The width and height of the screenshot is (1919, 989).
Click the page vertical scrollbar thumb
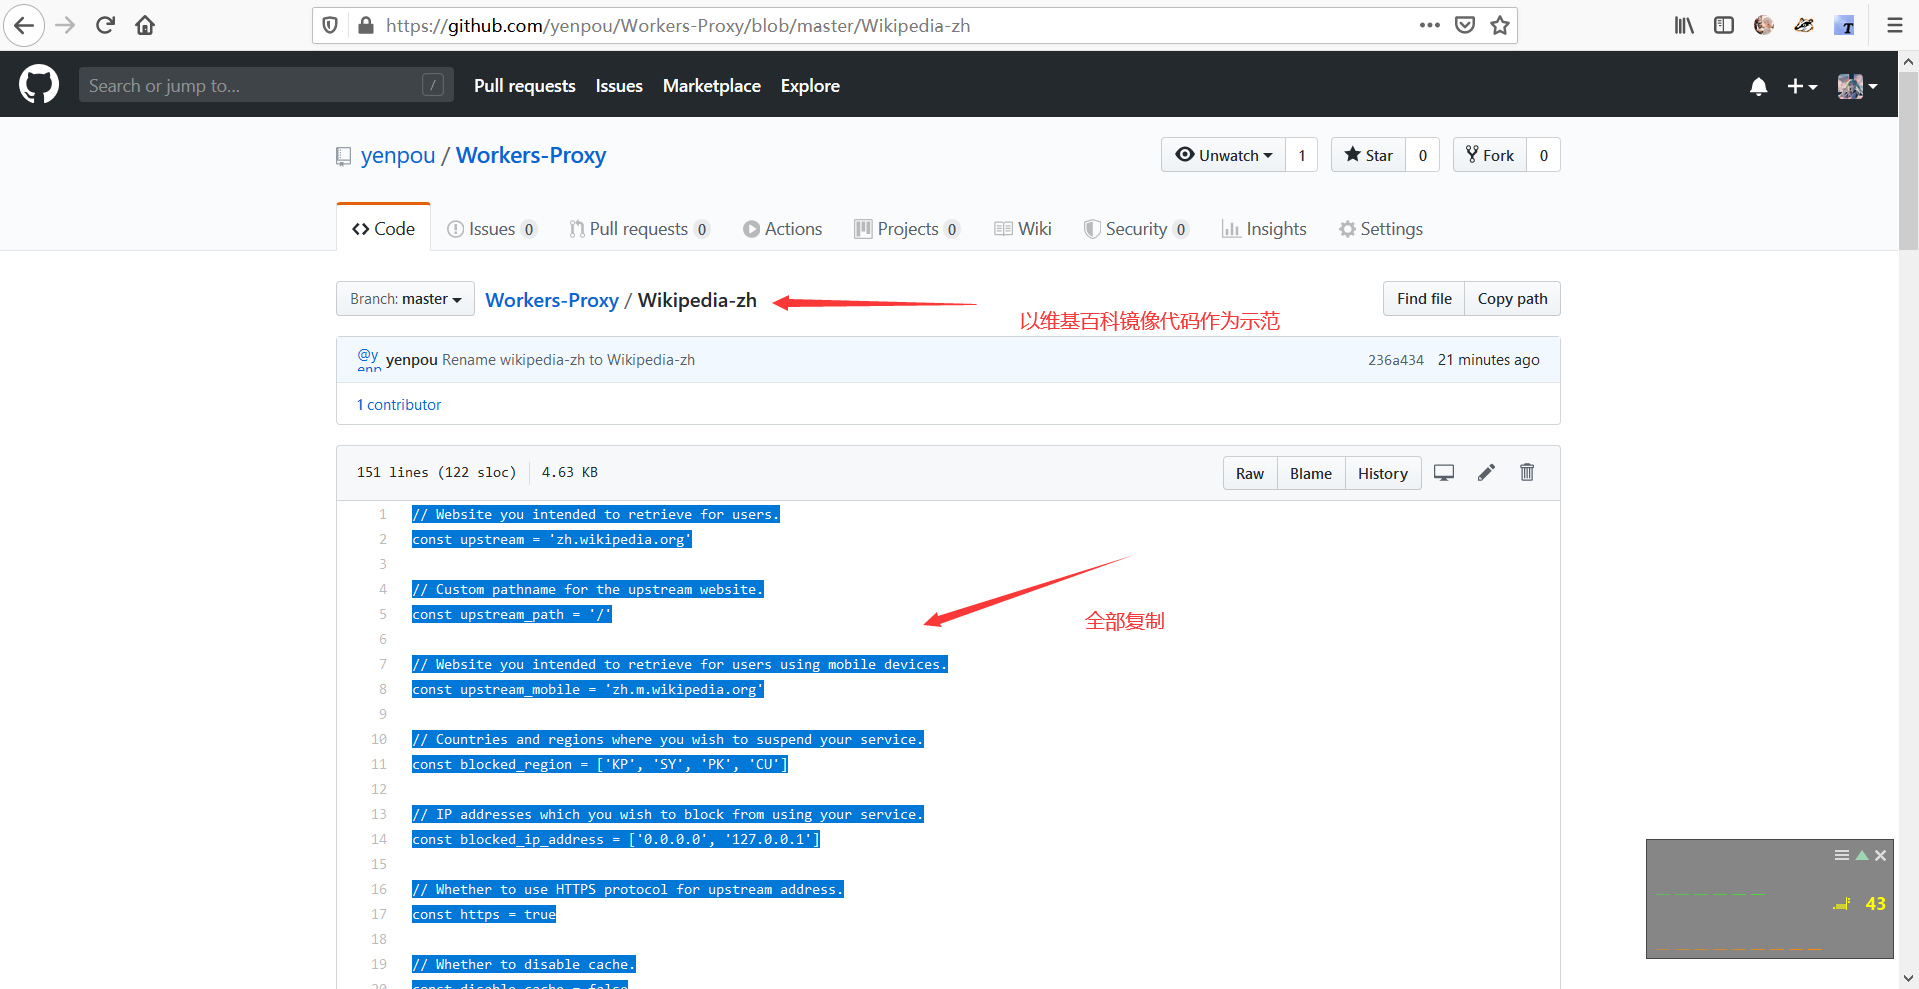(x=1909, y=160)
